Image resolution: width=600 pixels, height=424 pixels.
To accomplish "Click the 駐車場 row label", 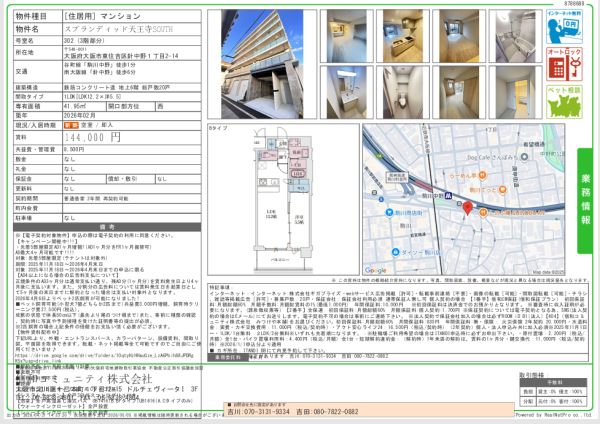I will pos(24,218).
